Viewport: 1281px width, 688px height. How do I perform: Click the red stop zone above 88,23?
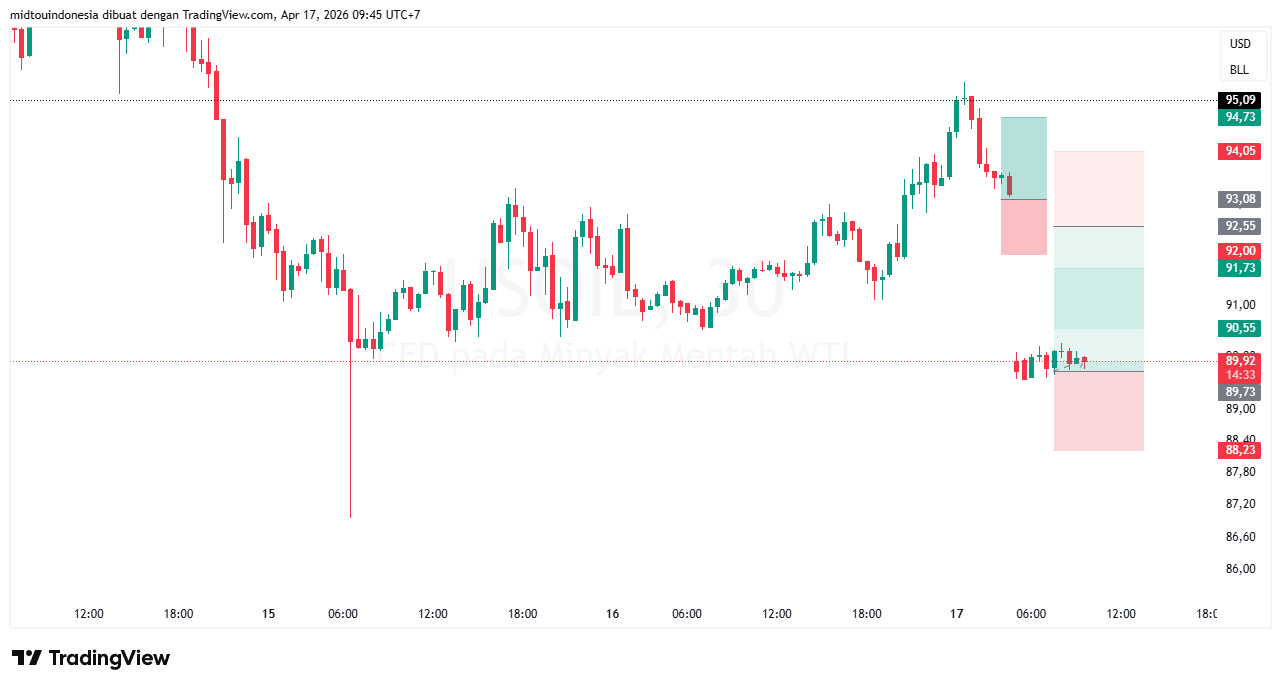coord(1099,411)
